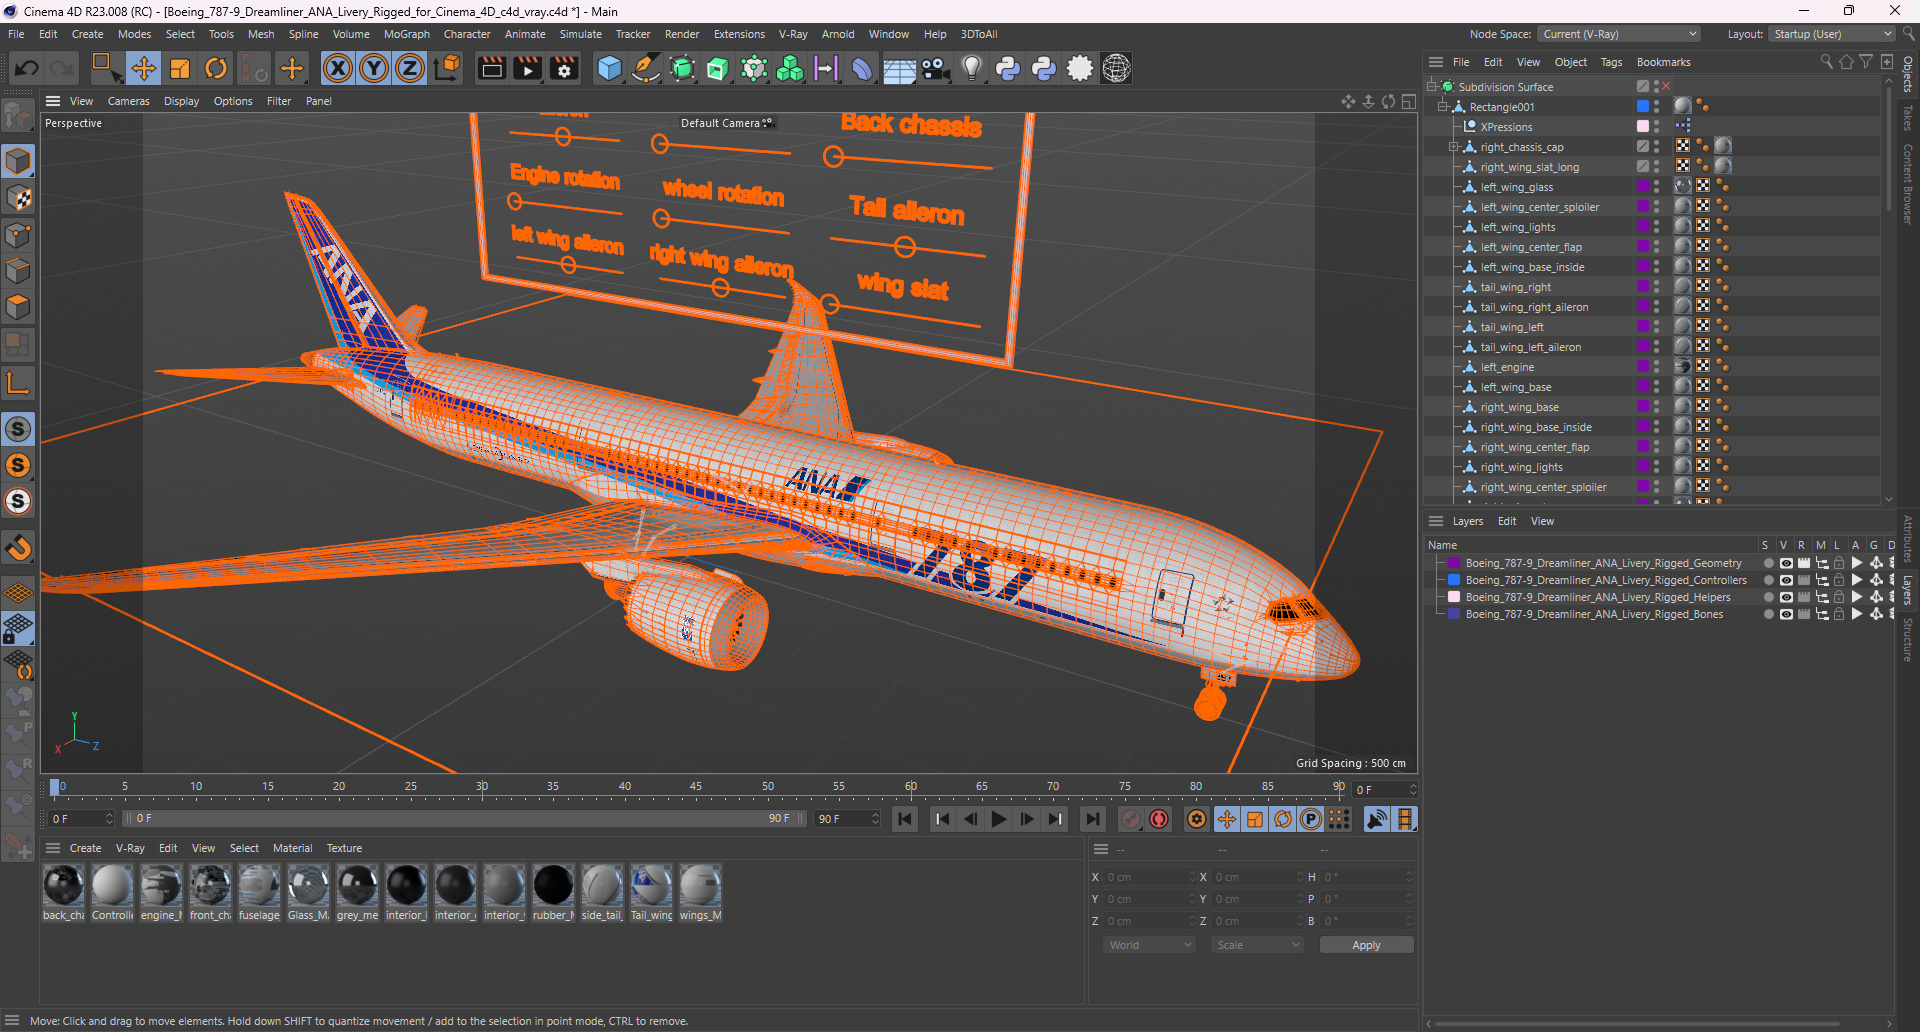Open Edit Render Settings icon
Screen dimensions: 1920x1032
pos(564,68)
